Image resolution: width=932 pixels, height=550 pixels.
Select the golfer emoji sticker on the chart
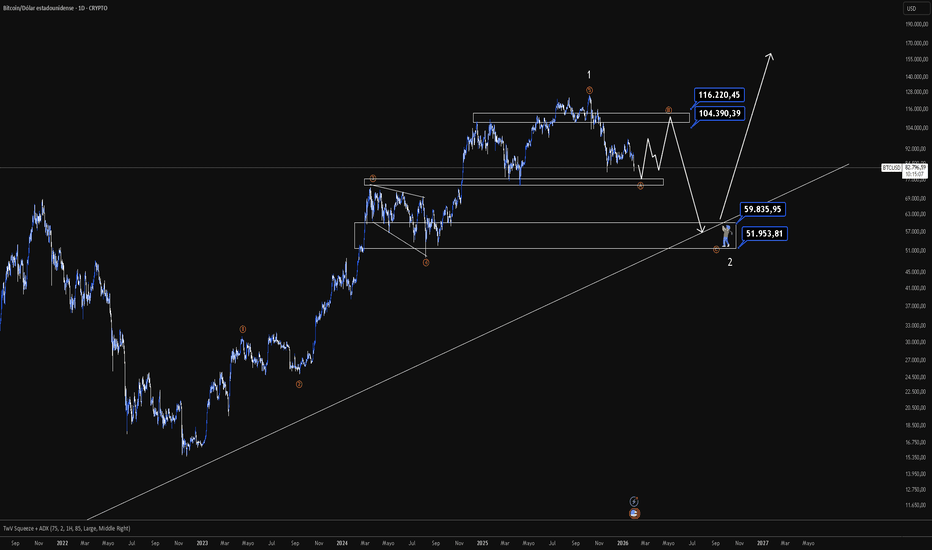pos(726,235)
